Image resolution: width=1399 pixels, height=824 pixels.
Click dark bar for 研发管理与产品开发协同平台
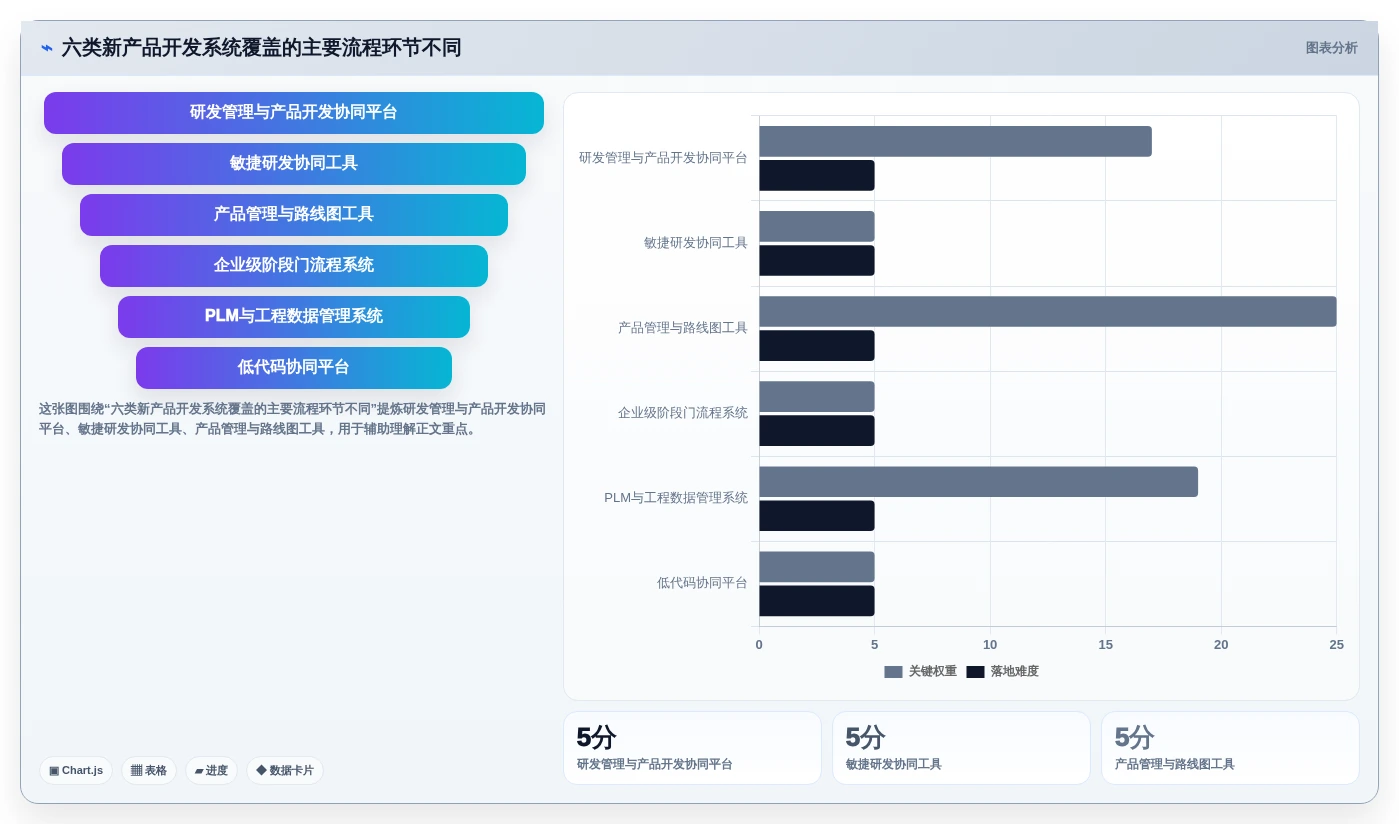point(817,176)
